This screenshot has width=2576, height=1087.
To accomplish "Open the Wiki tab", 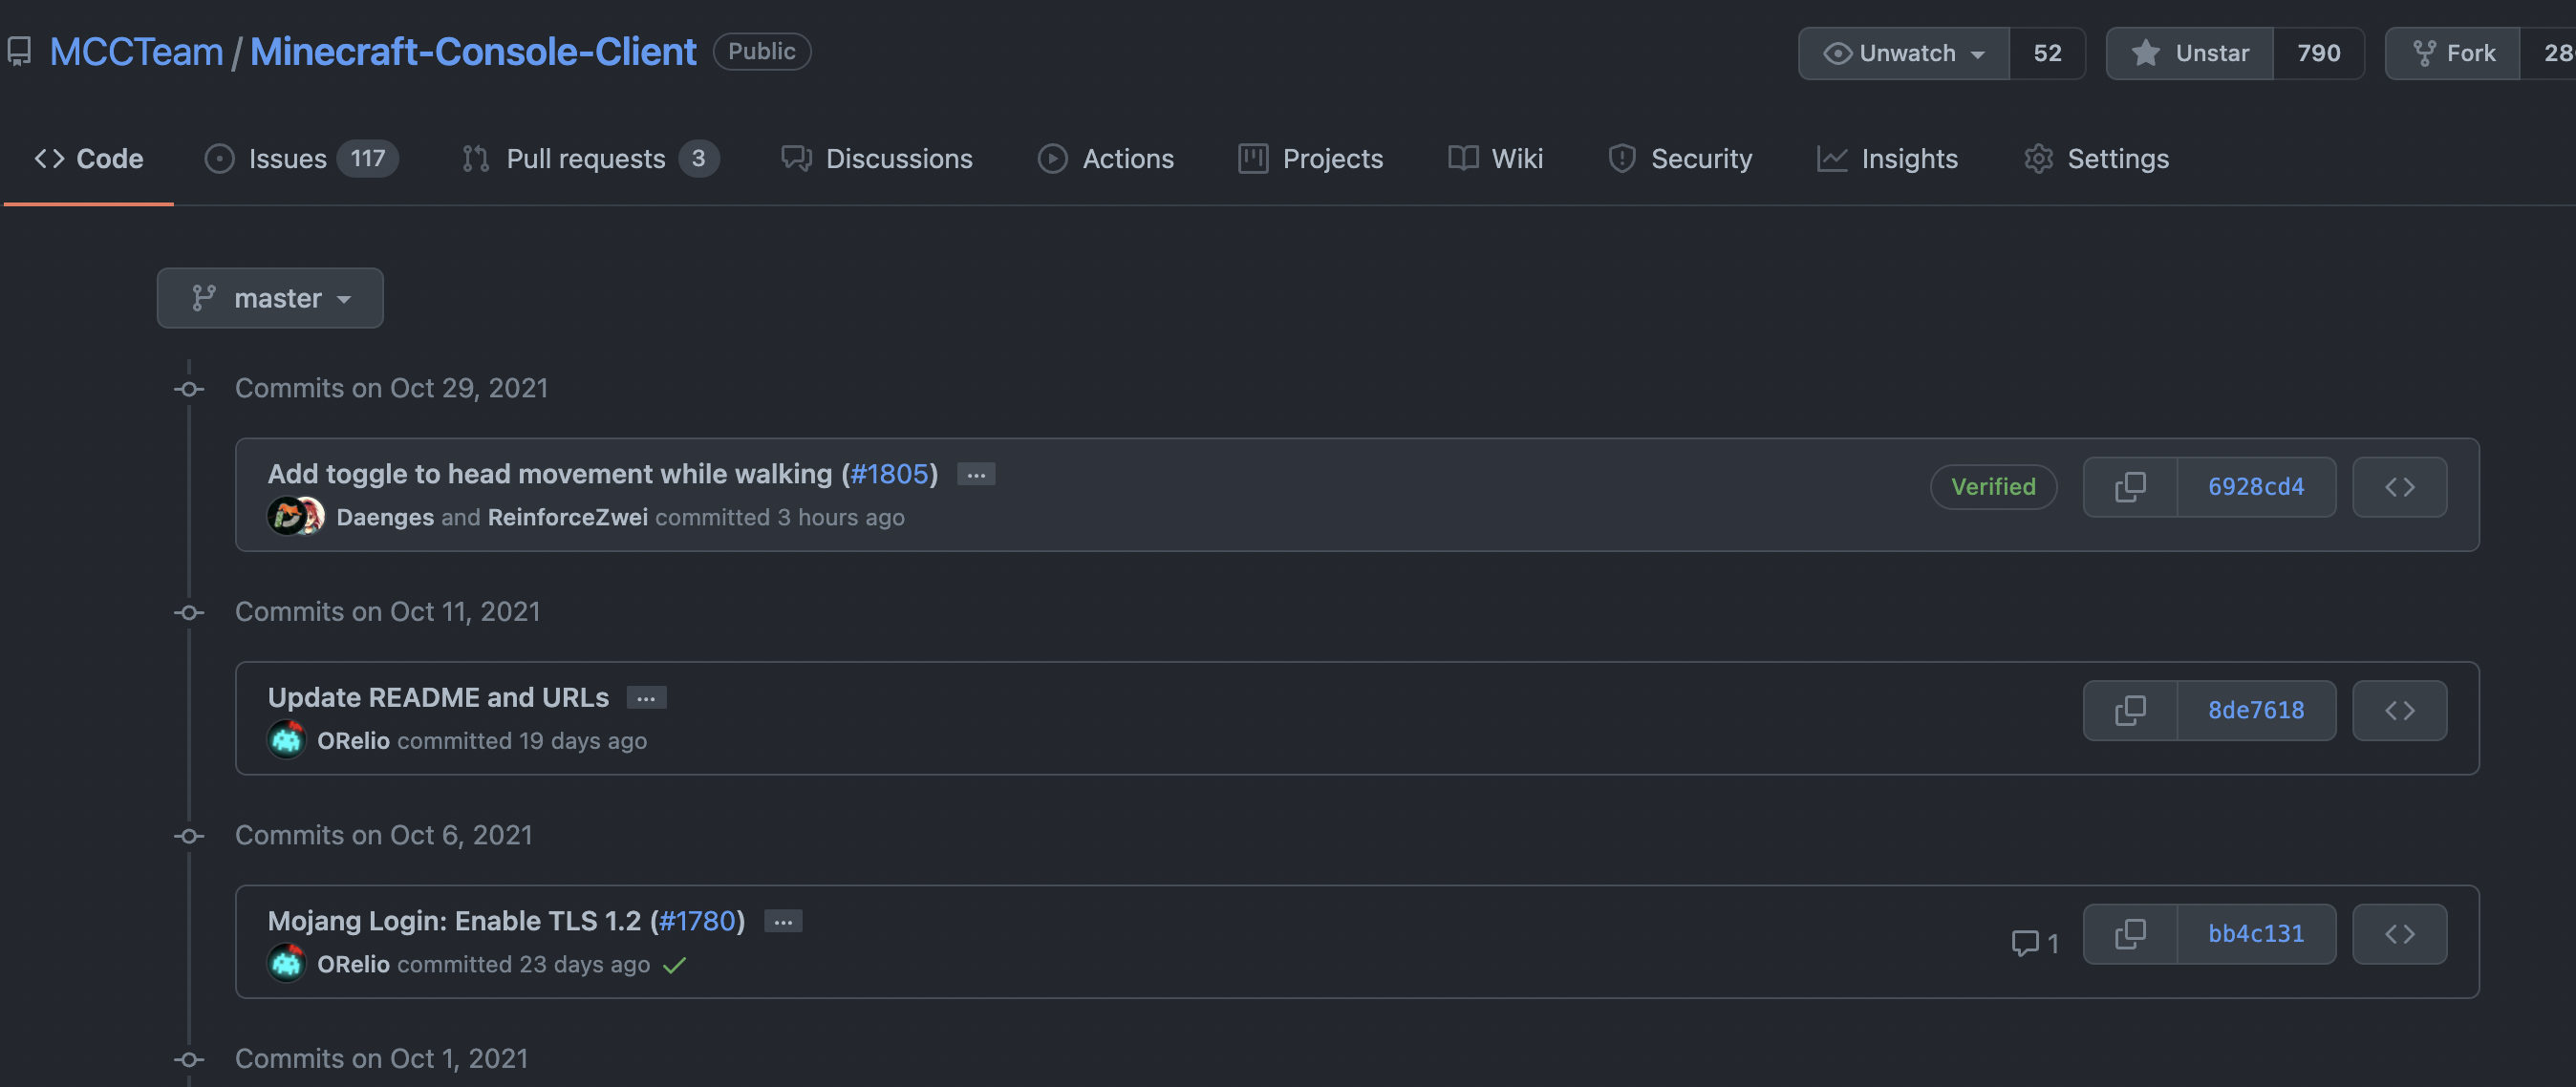I will [1495, 159].
